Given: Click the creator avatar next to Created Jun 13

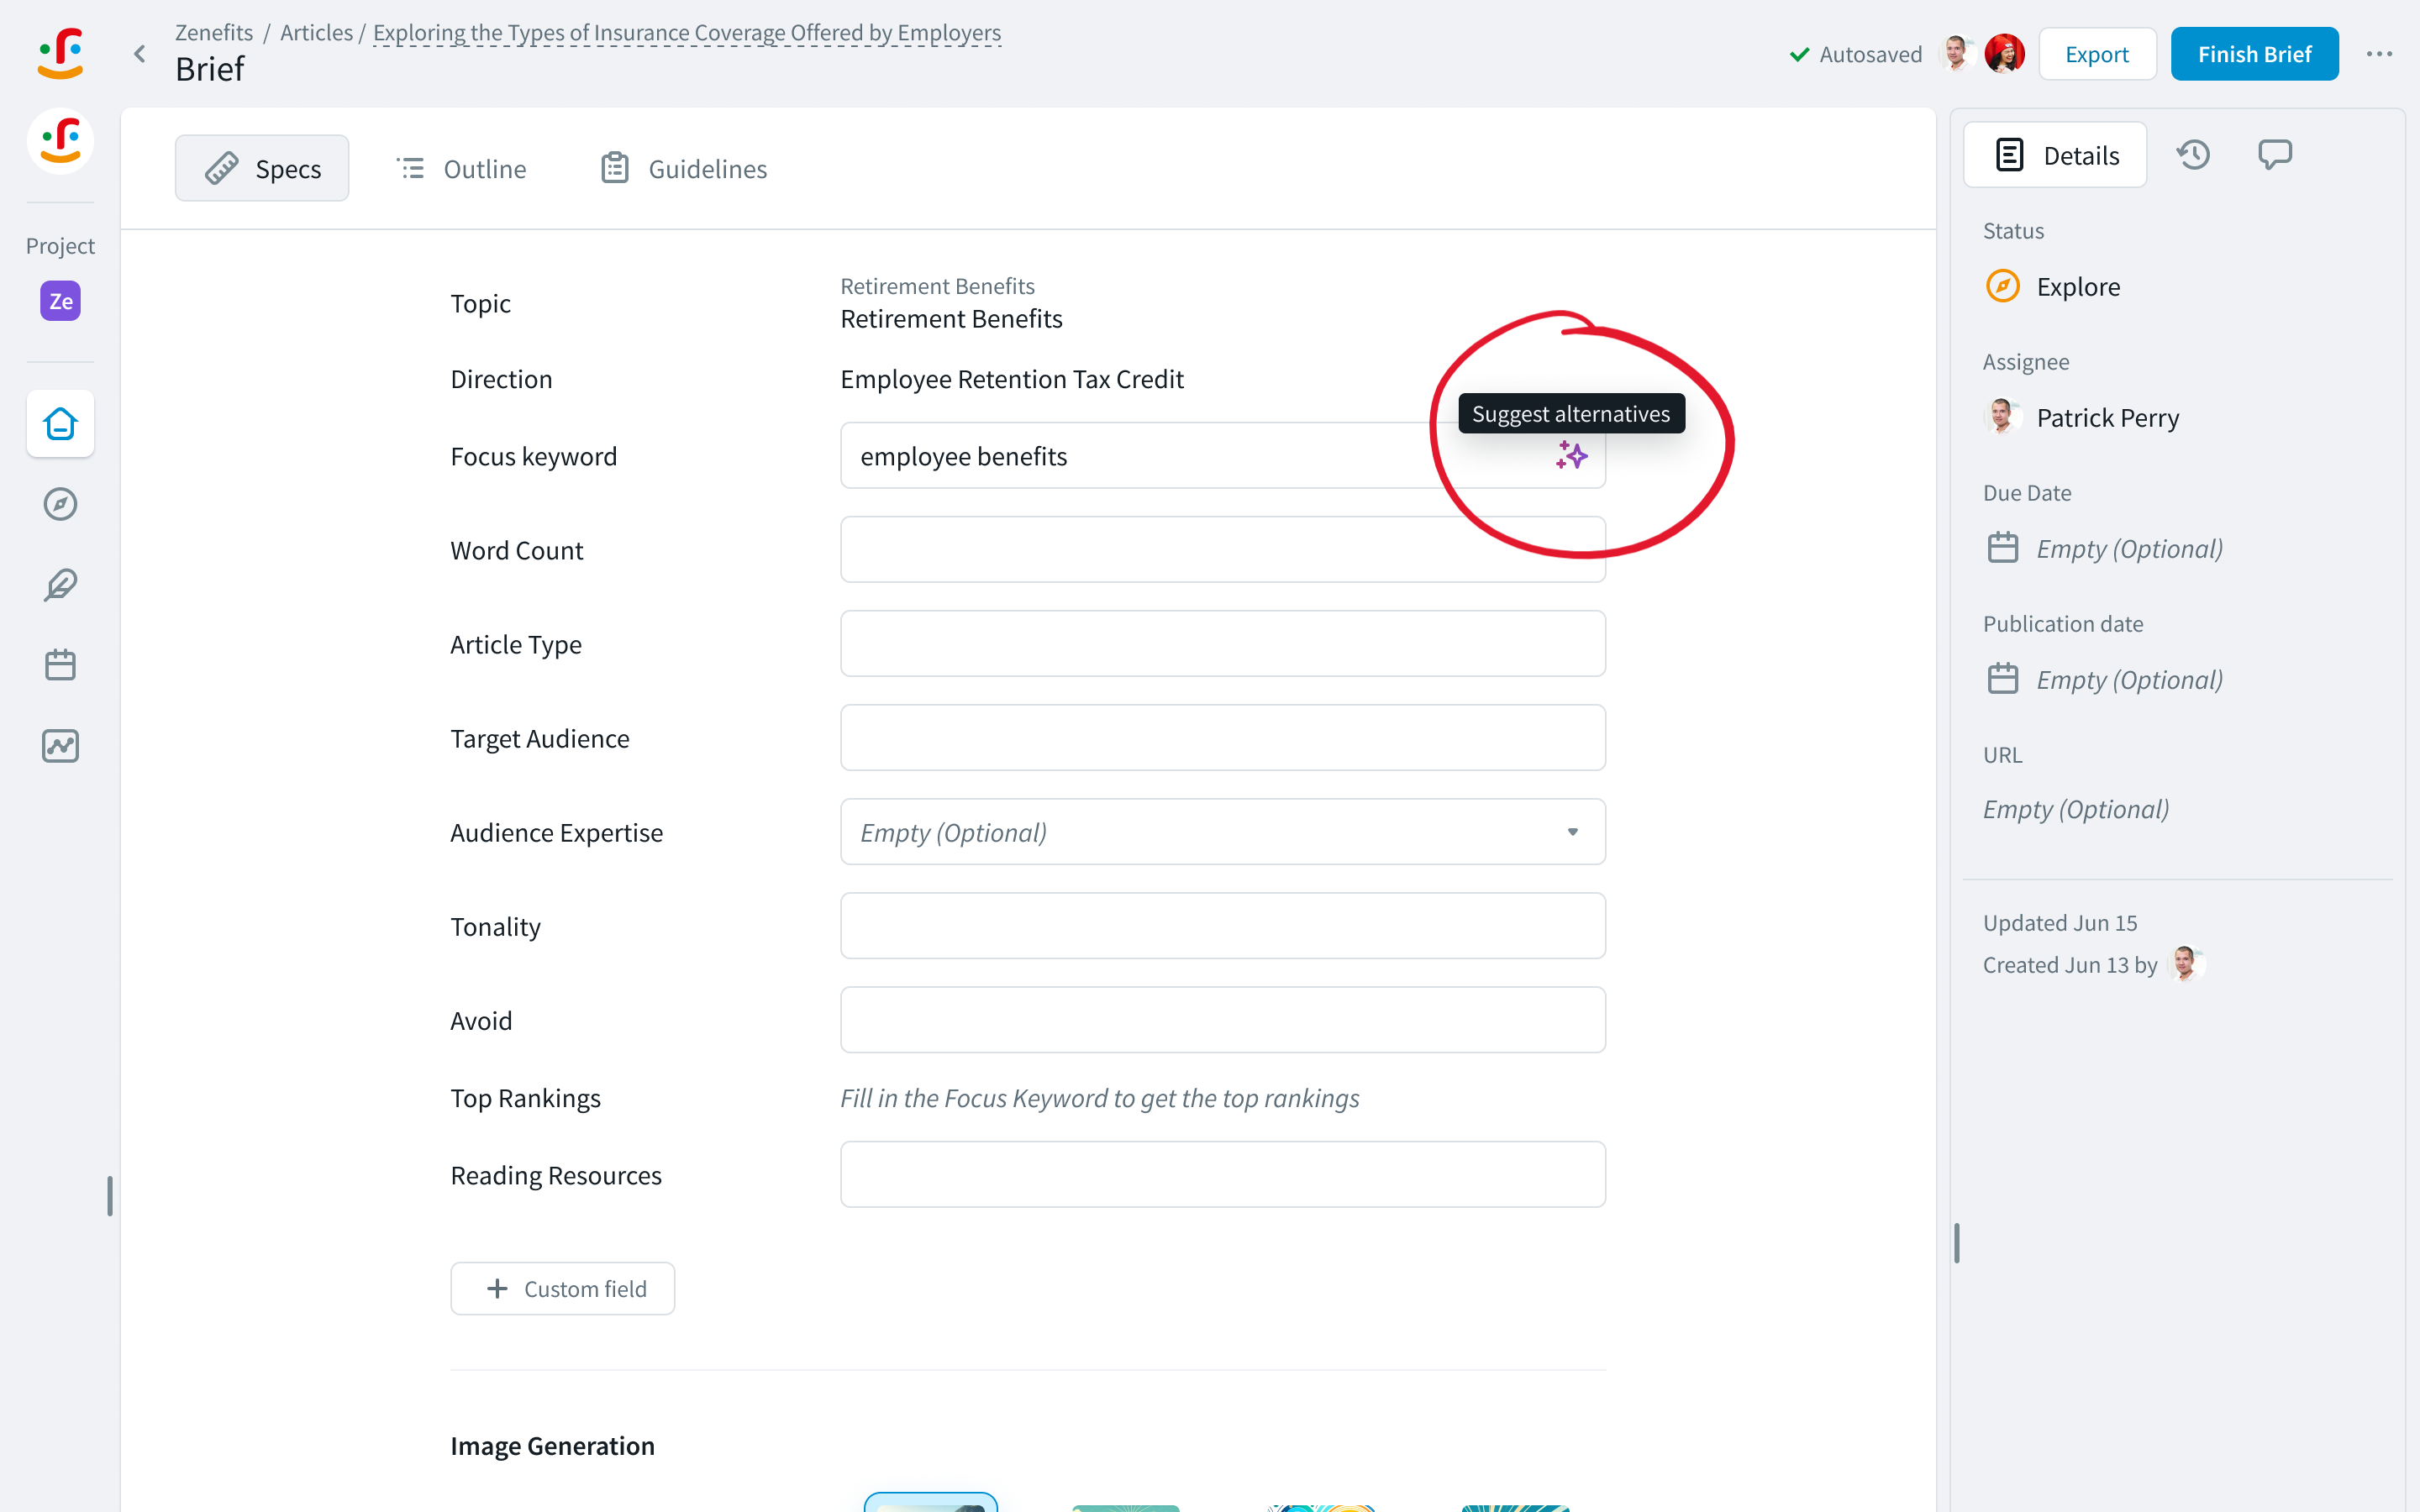Looking at the screenshot, I should (2186, 964).
